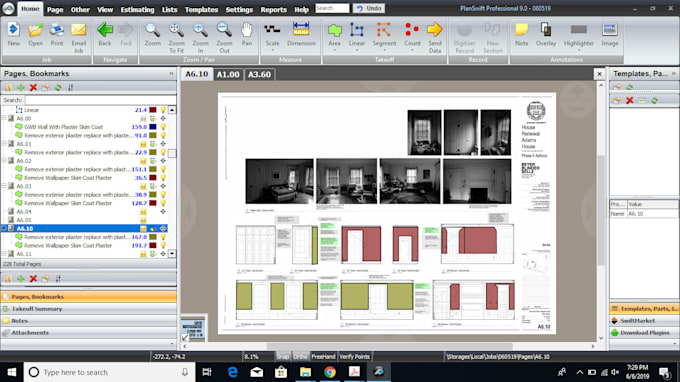Viewport: 680px width, 382px height.
Task: Open the Takeoff Summary panel
Action: (x=37, y=309)
